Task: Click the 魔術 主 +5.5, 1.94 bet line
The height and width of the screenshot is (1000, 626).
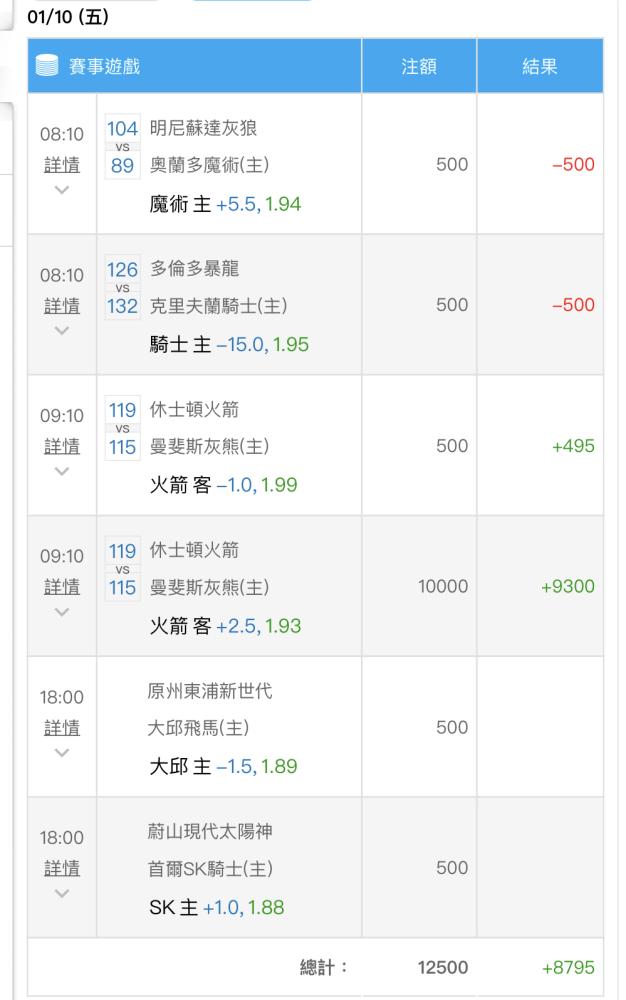Action: (225, 204)
